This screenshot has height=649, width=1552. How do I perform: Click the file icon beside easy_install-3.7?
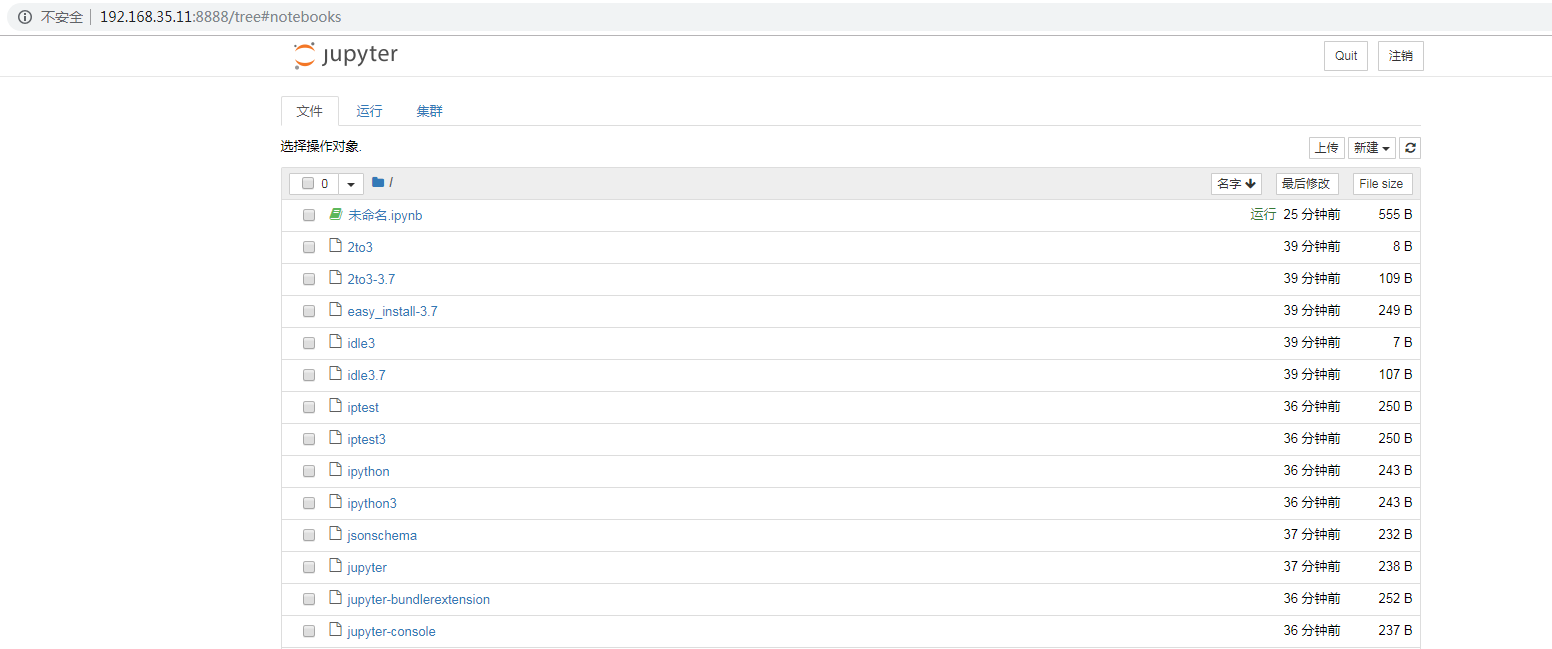click(335, 310)
